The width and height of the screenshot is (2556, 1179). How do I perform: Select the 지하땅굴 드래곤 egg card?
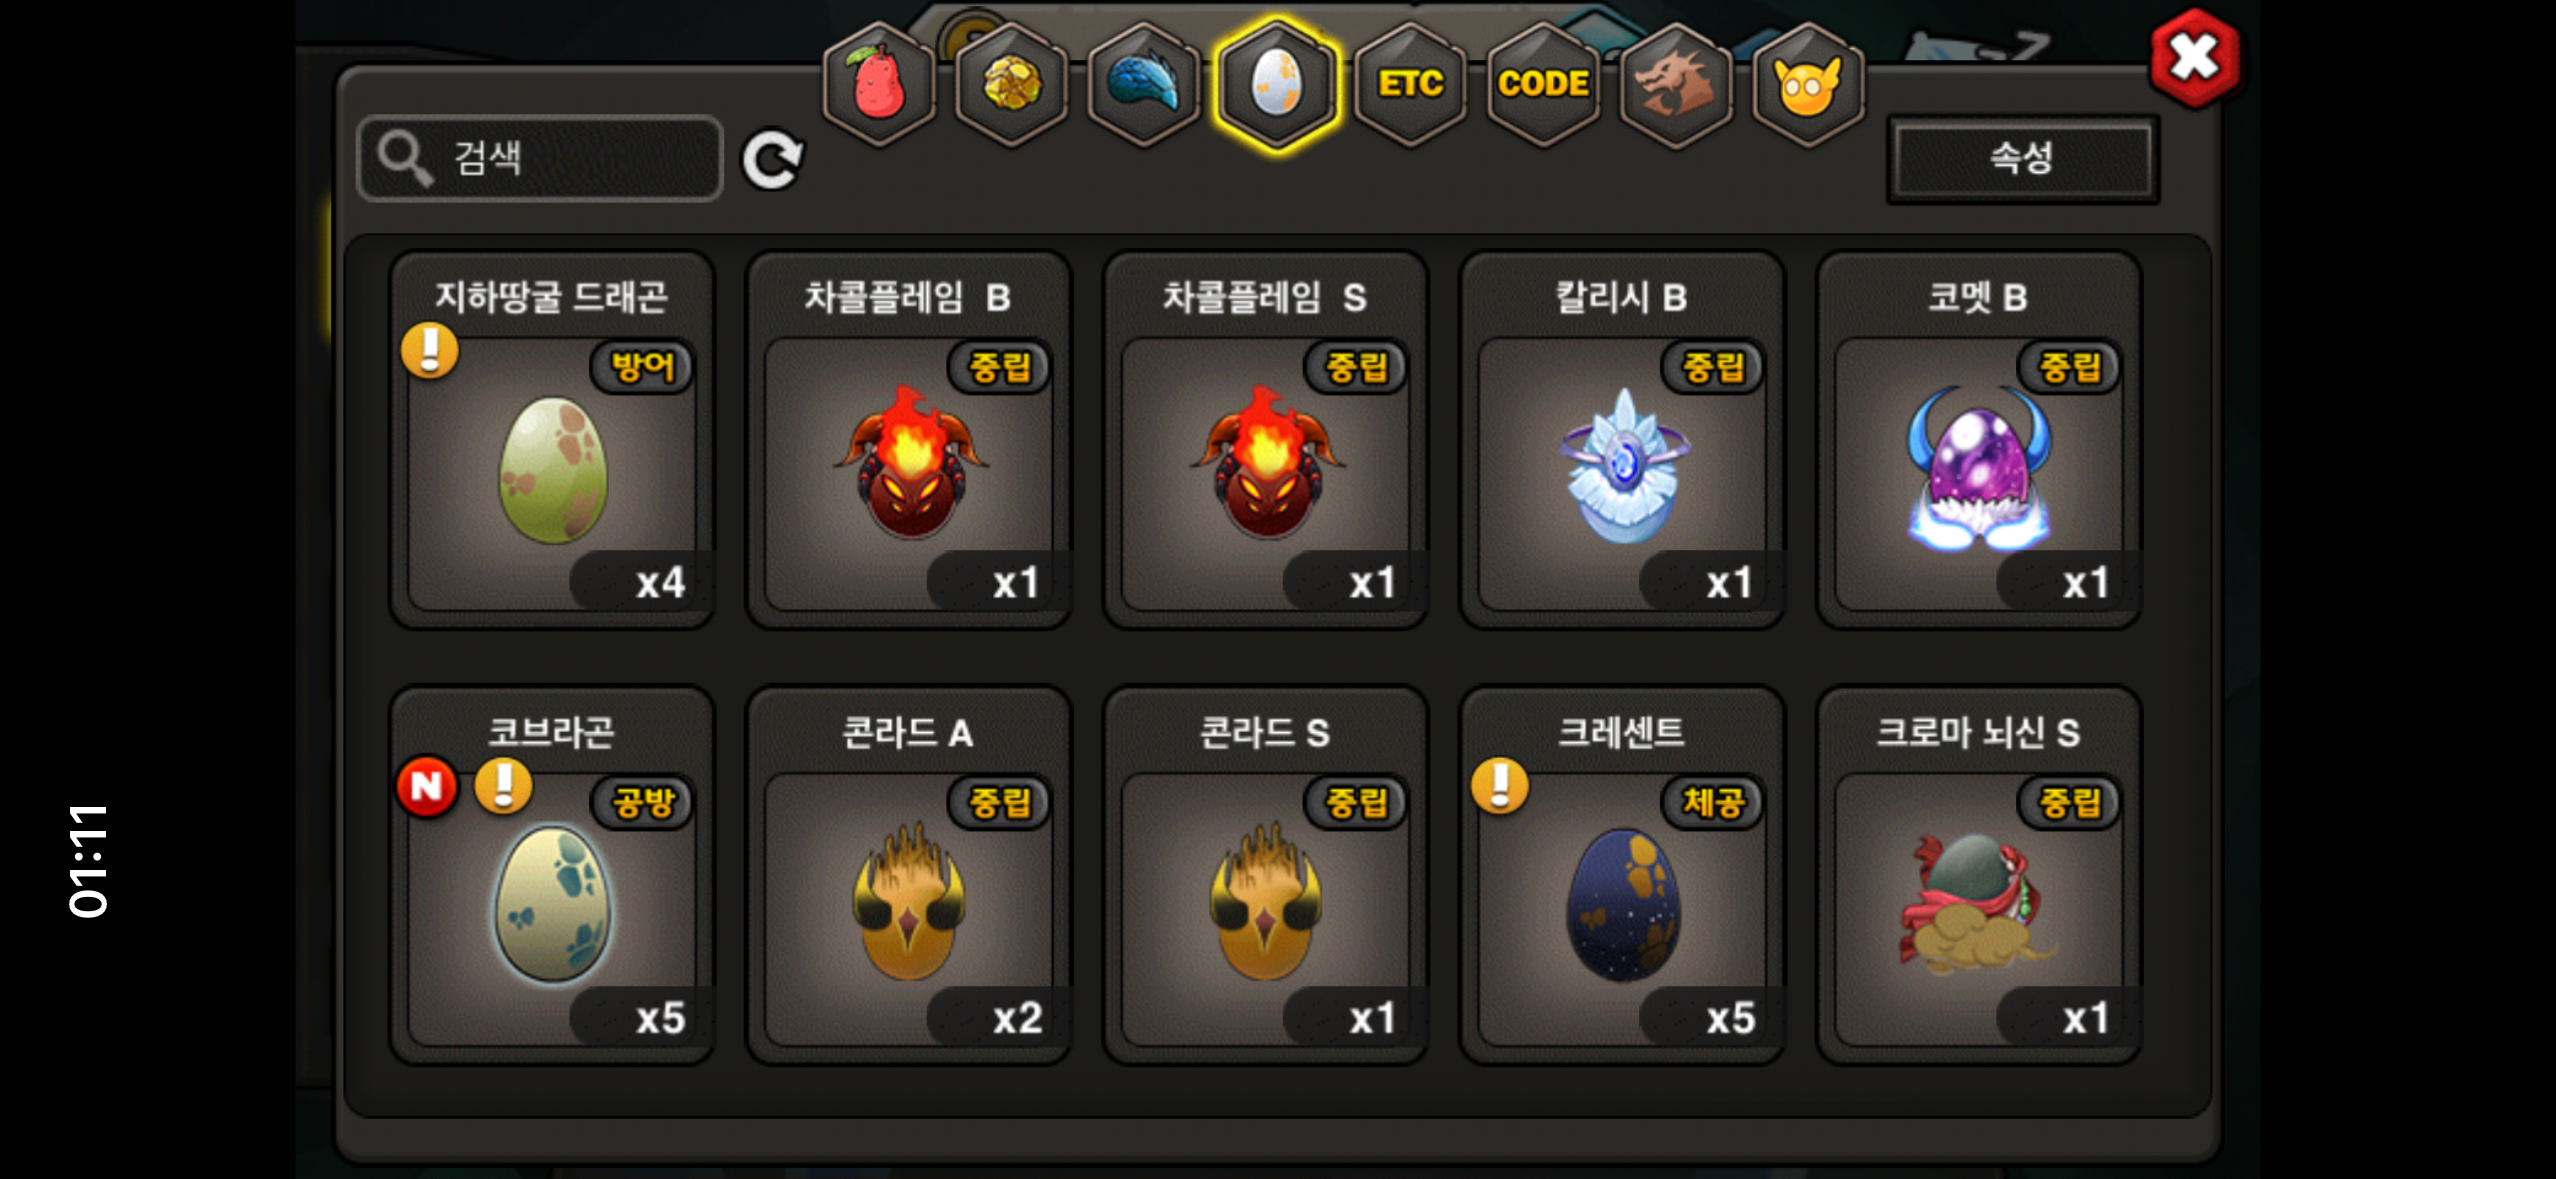click(x=552, y=440)
